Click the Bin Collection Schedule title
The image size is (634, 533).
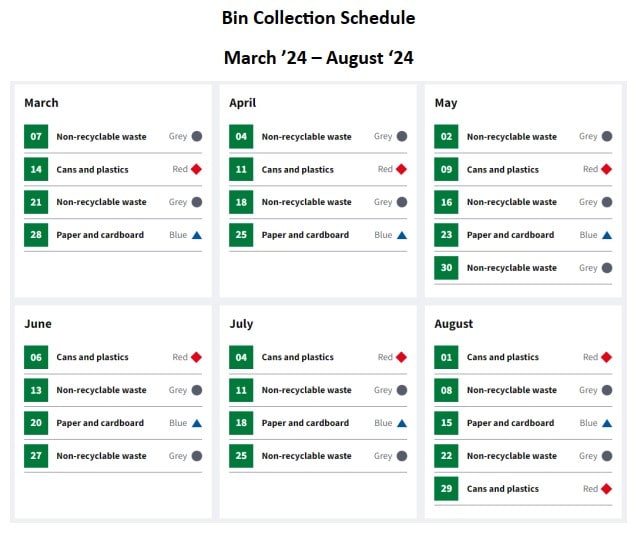319,18
